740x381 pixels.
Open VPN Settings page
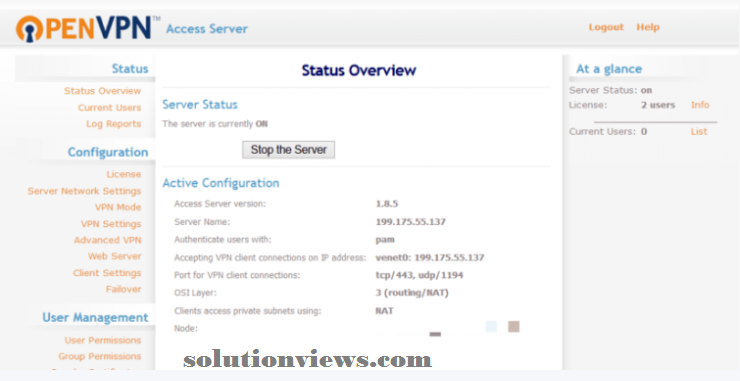tap(111, 224)
